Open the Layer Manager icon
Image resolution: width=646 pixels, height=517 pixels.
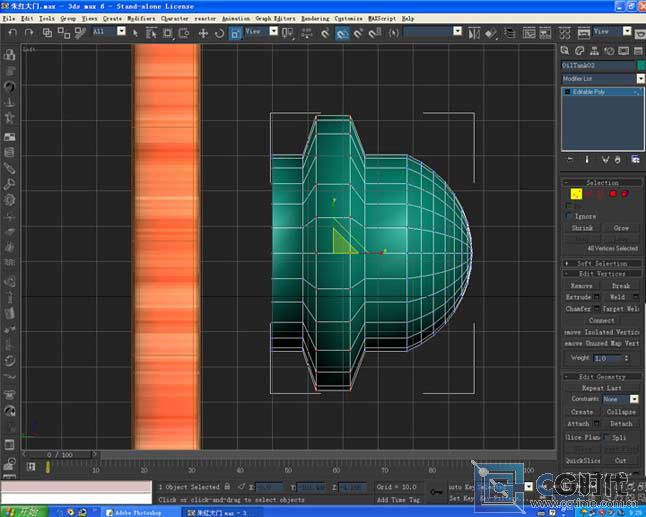click(510, 33)
